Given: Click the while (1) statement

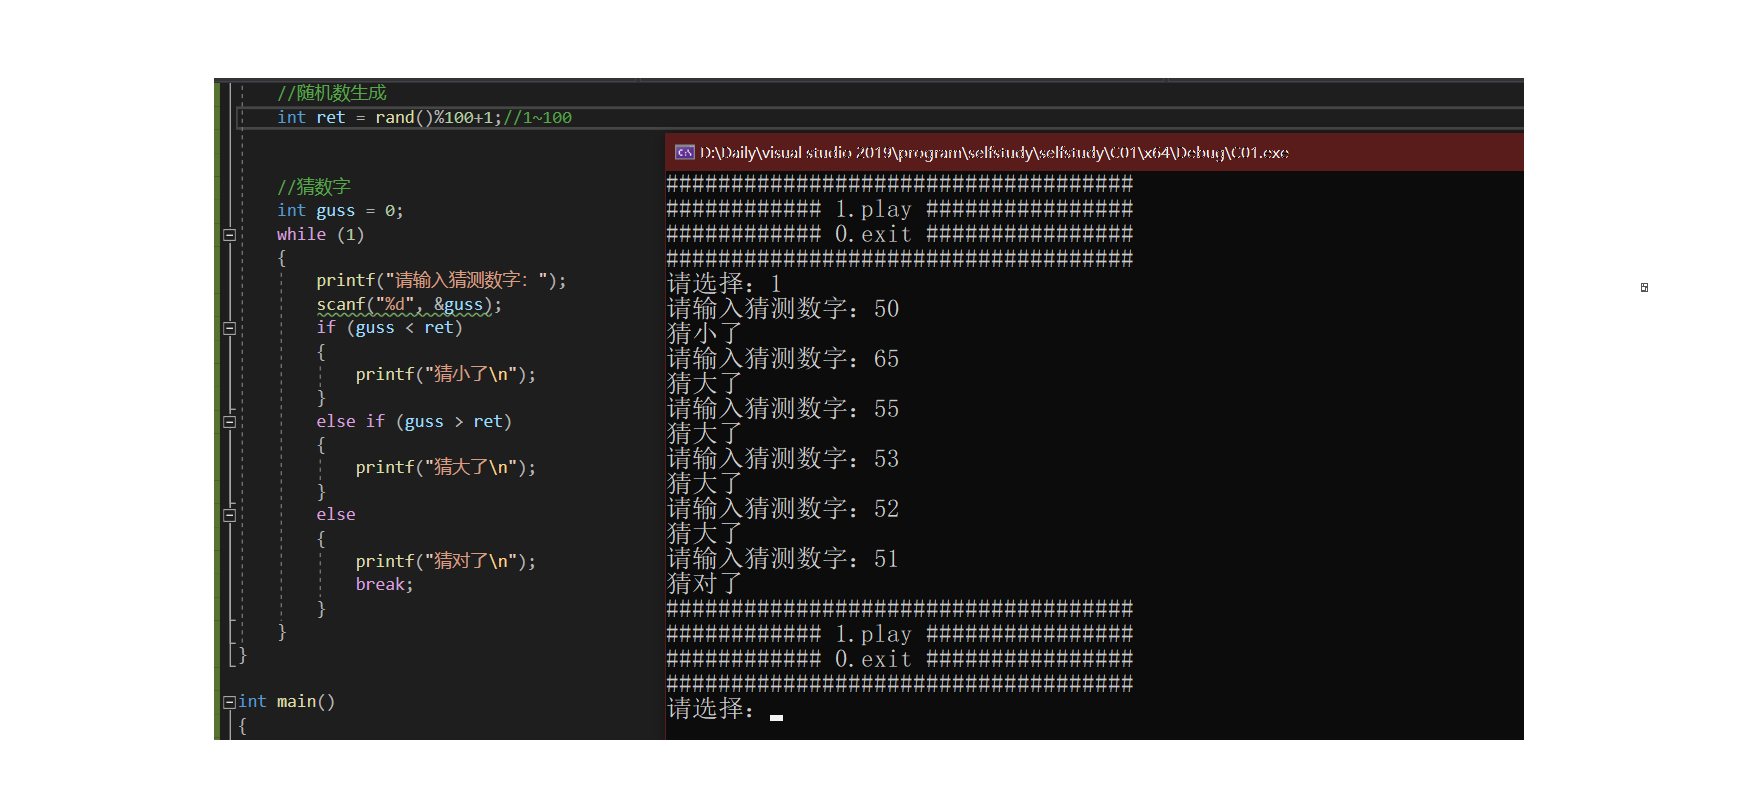Looking at the screenshot, I should (320, 235).
